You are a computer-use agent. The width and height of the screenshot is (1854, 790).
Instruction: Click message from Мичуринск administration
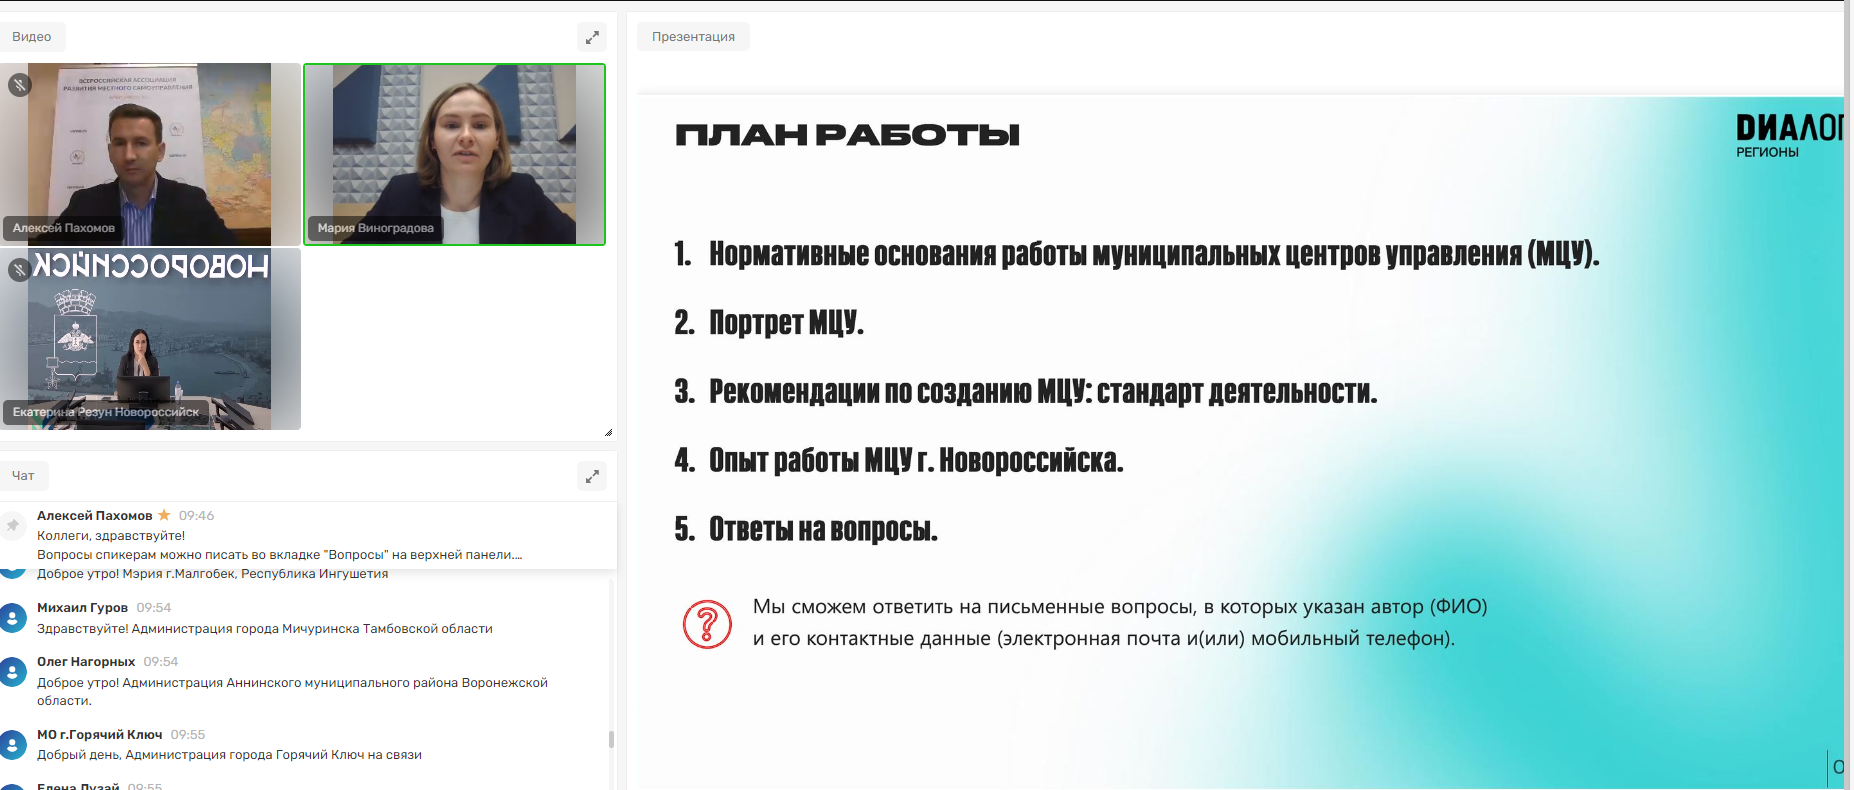pyautogui.click(x=265, y=628)
